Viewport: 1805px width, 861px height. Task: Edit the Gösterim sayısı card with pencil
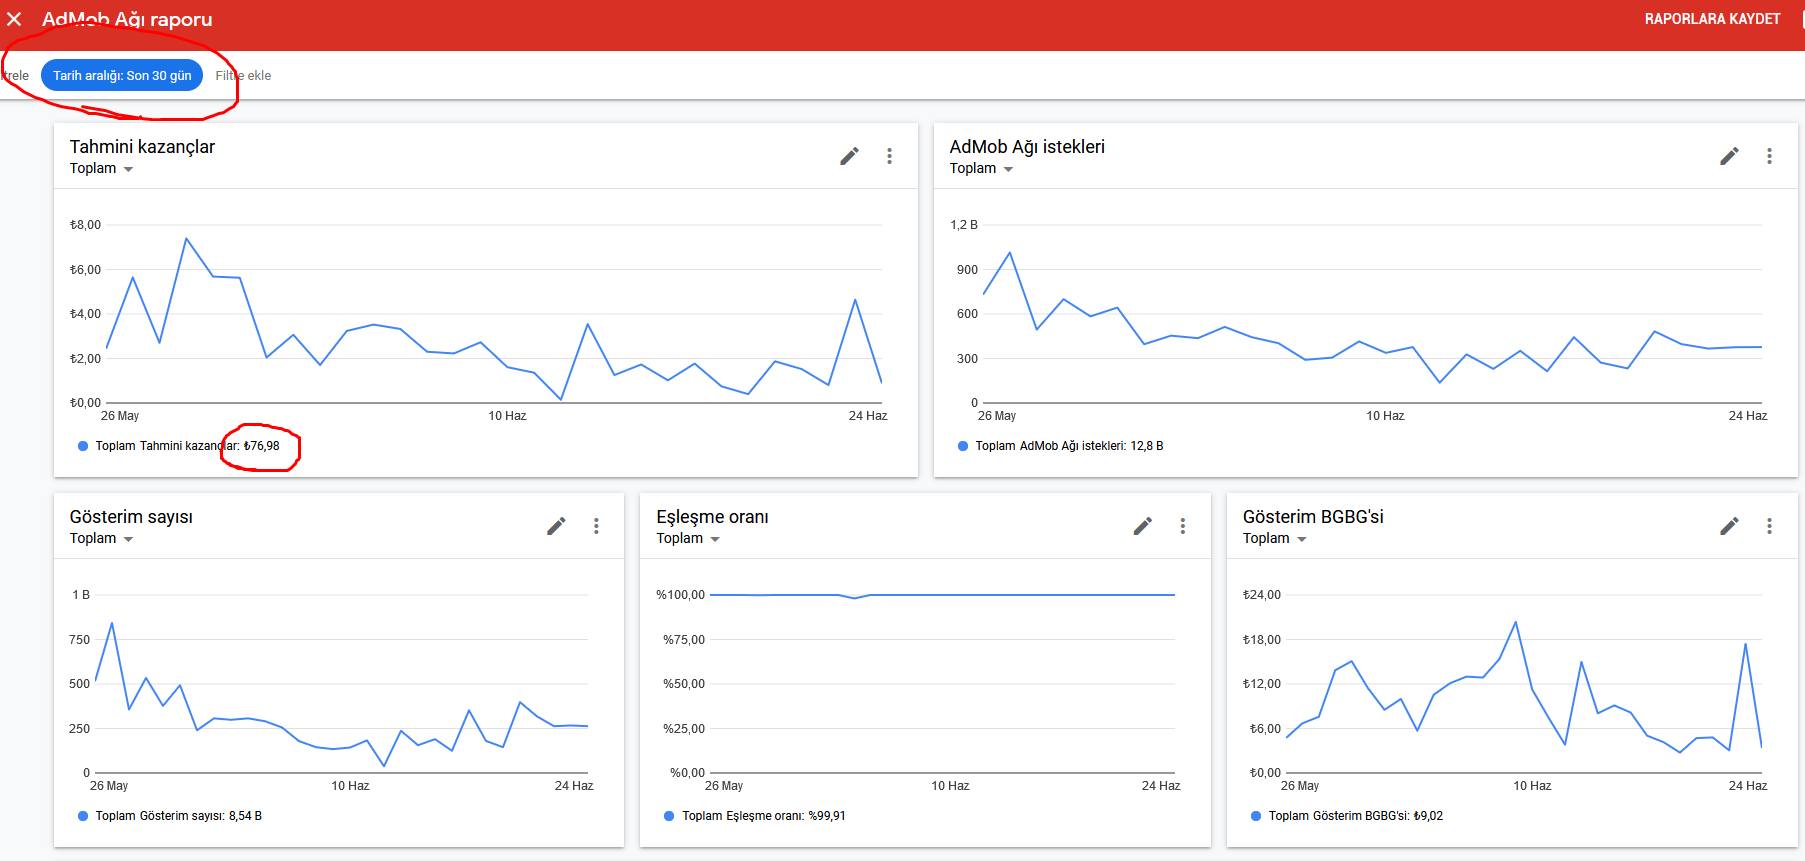coord(556,526)
